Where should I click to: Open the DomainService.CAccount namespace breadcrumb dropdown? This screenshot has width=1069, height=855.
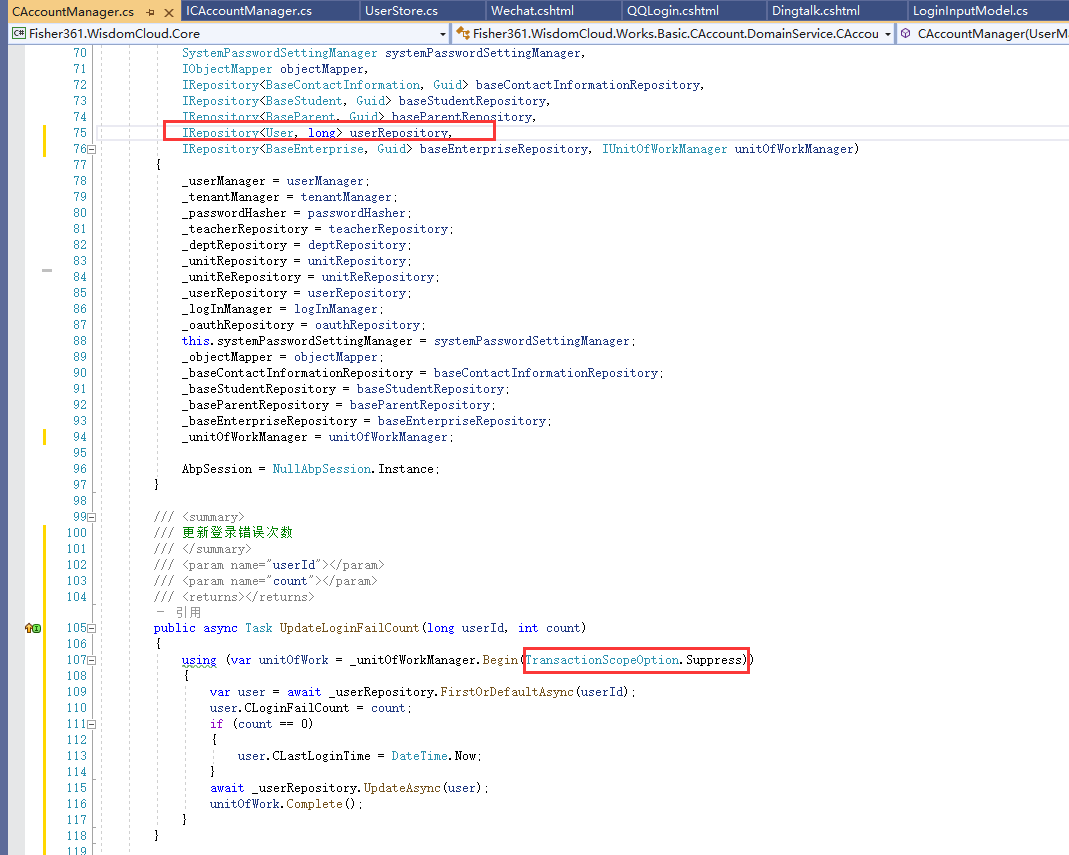(888, 33)
